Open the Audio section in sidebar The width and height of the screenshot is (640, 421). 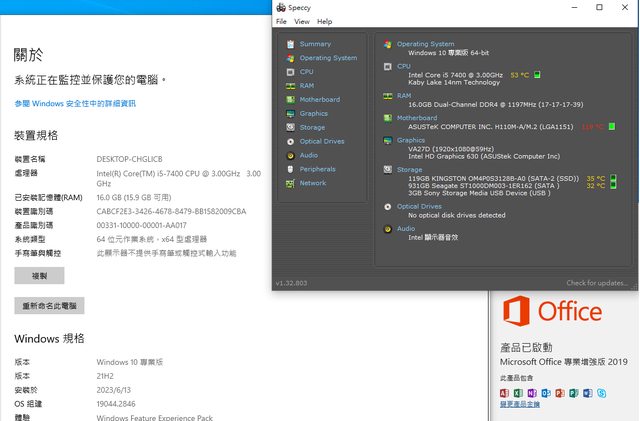[308, 155]
